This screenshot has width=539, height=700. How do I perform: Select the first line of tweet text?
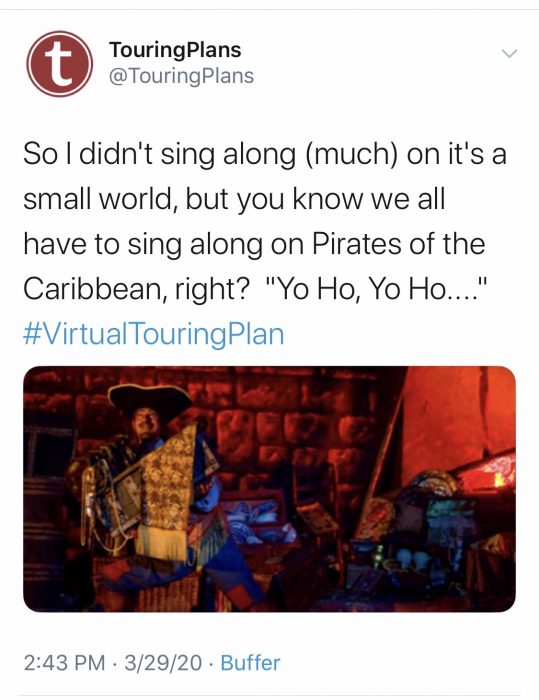pos(265,154)
